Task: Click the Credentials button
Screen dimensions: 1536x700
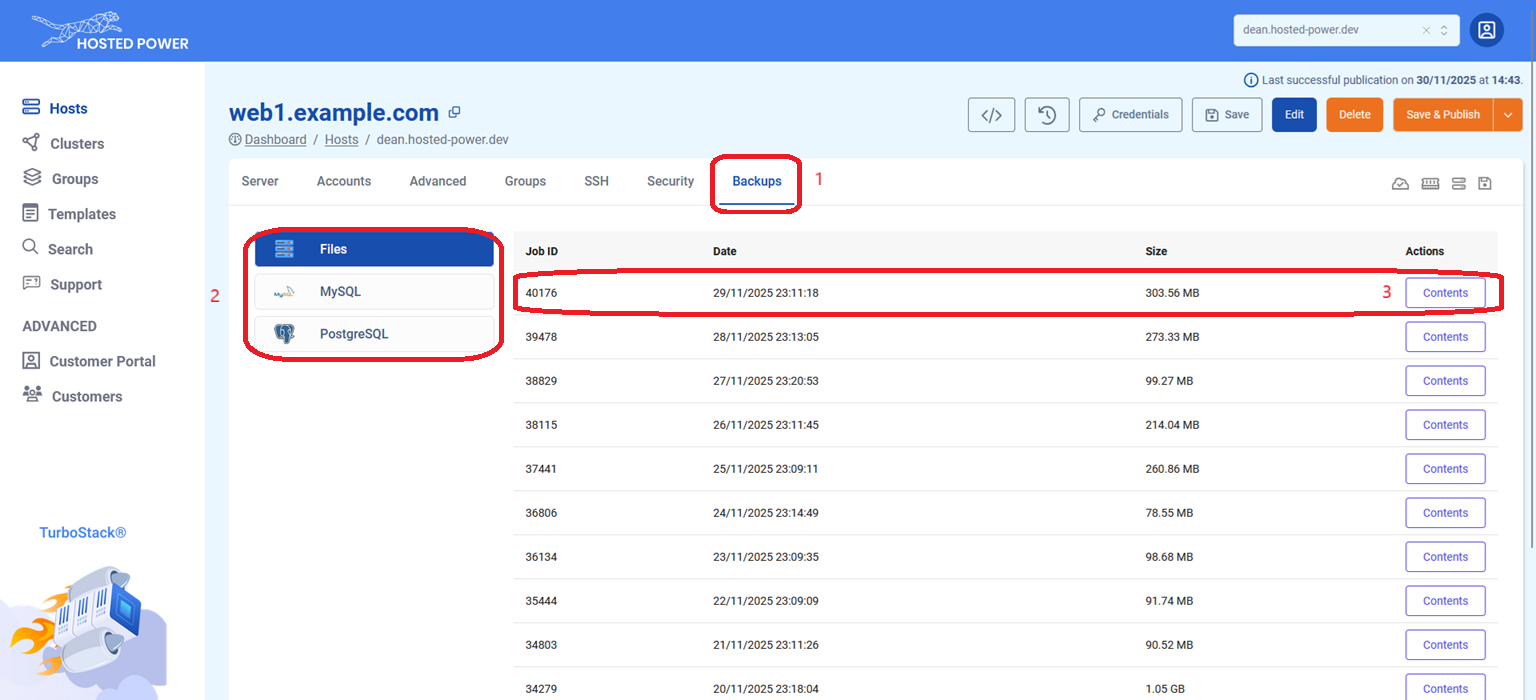Action: 1130,115
